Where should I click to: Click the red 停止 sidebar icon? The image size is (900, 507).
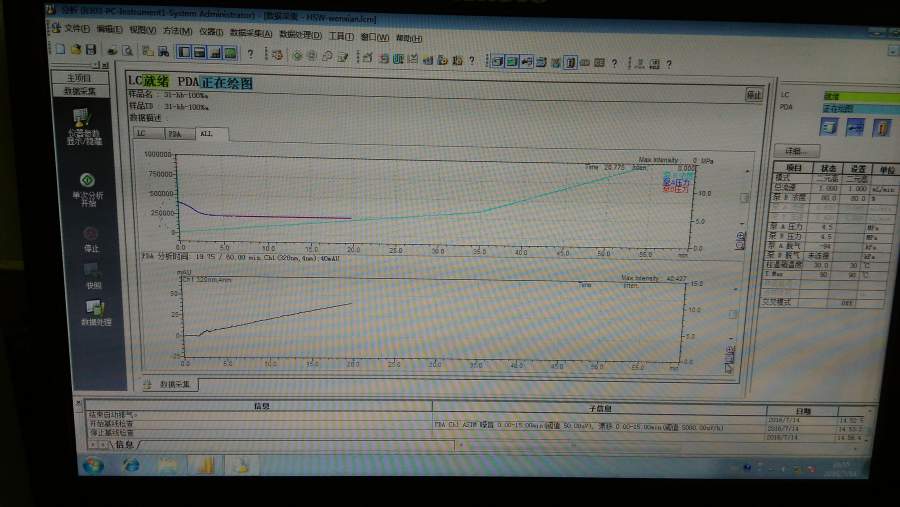coord(91,239)
